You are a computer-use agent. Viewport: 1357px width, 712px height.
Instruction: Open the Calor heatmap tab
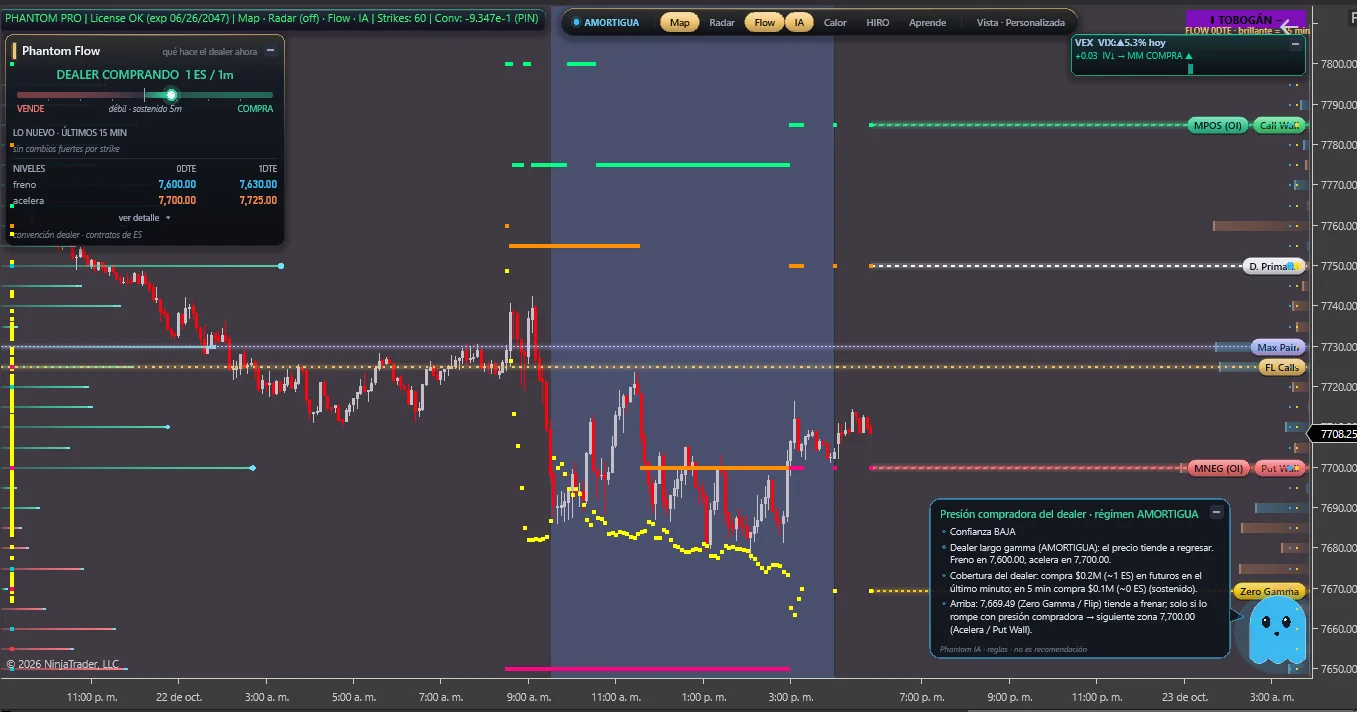click(835, 22)
